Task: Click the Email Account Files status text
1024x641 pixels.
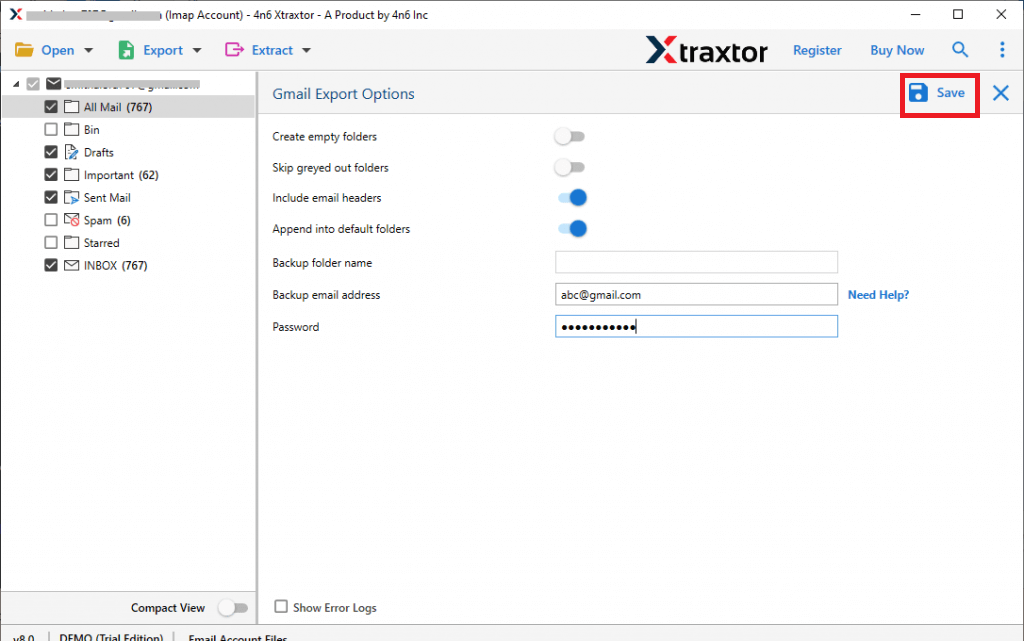Action: [238, 636]
